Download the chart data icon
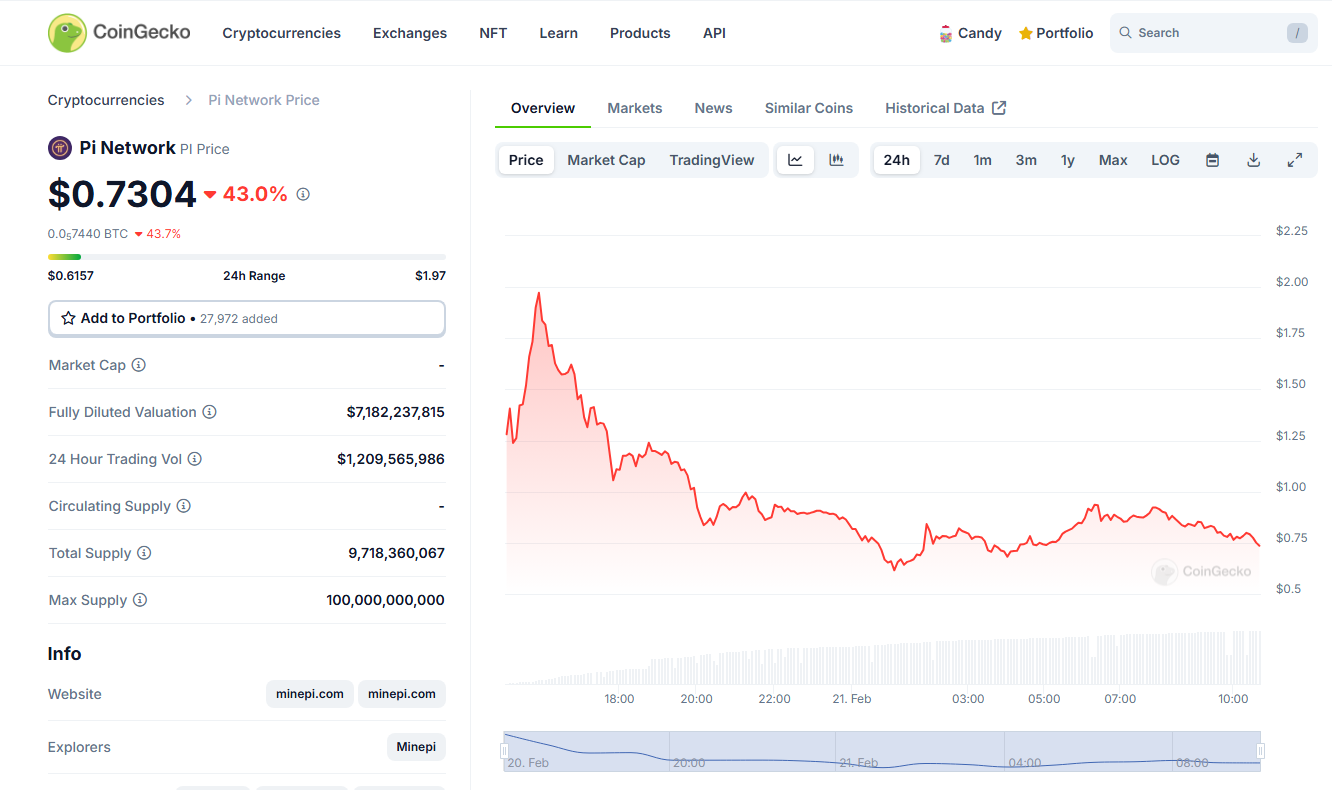Image resolution: width=1332 pixels, height=790 pixels. (1253, 160)
